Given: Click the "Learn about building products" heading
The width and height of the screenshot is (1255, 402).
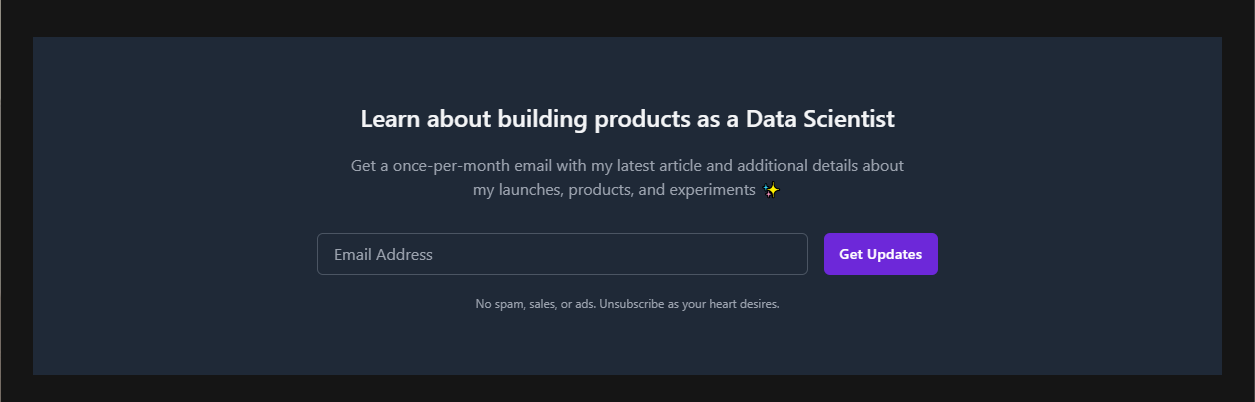Looking at the screenshot, I should click(627, 119).
